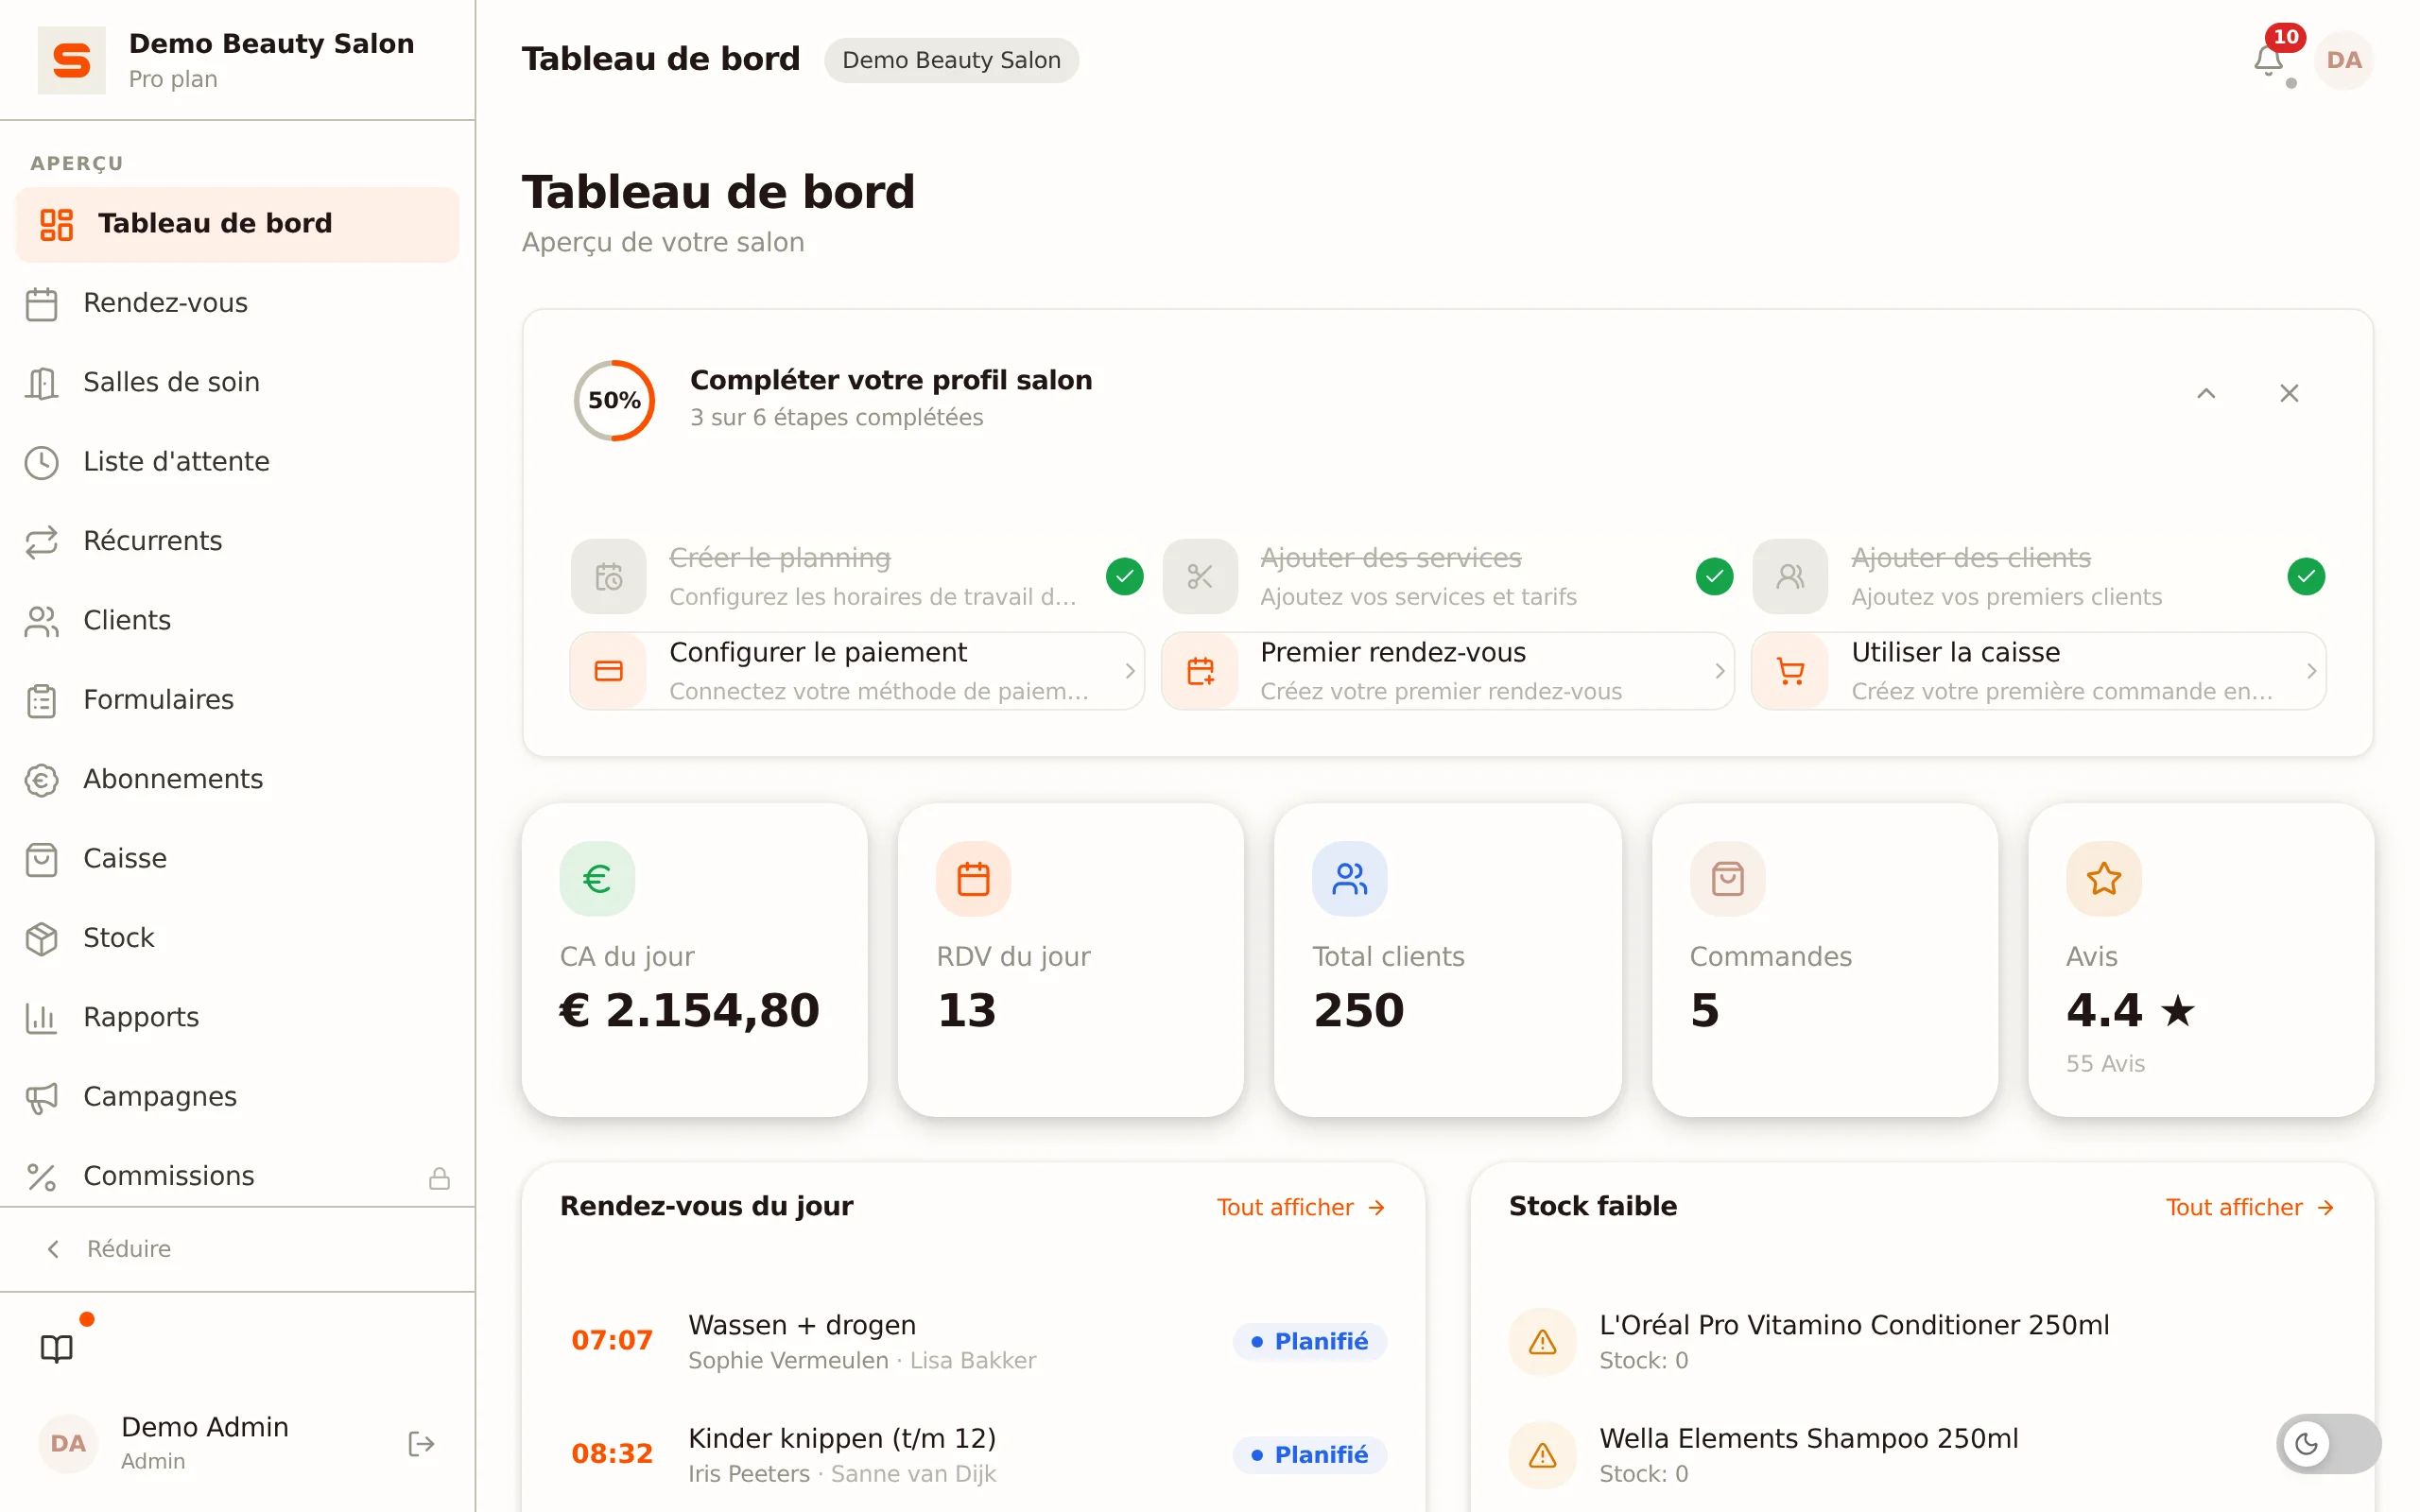Click the cart icon of Utiliser la caisse
This screenshot has height=1512, width=2420.
[1790, 671]
